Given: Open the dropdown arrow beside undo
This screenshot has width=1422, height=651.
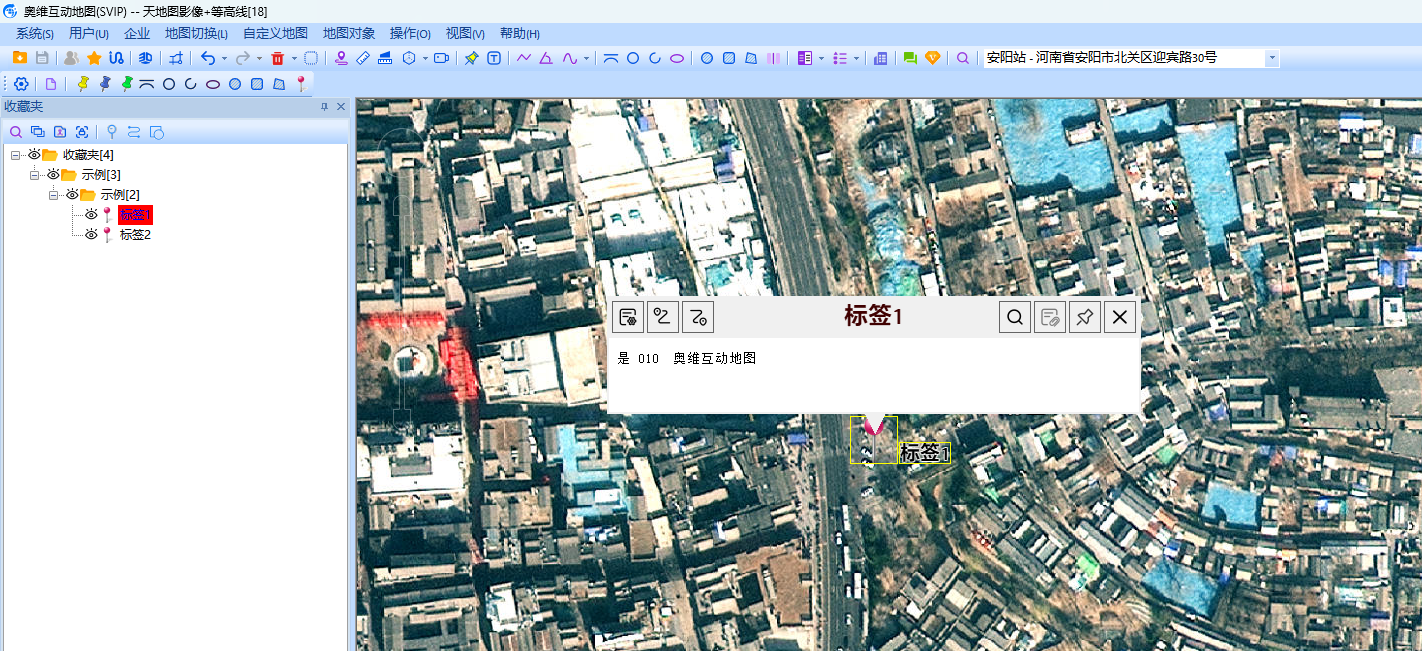Looking at the screenshot, I should [224, 58].
